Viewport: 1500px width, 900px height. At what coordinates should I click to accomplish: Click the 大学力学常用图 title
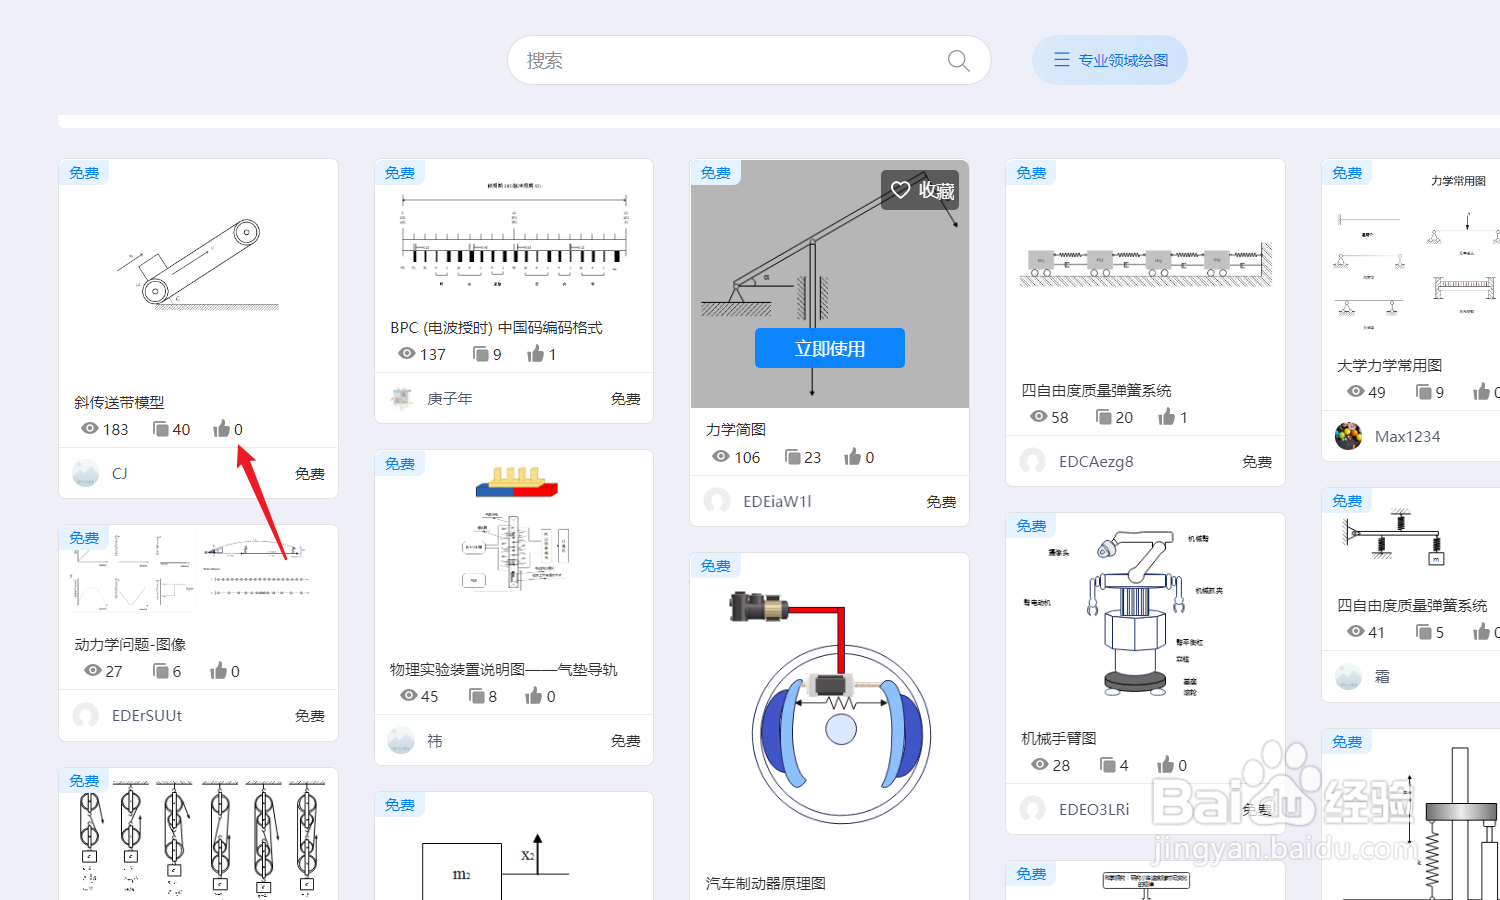point(1390,365)
